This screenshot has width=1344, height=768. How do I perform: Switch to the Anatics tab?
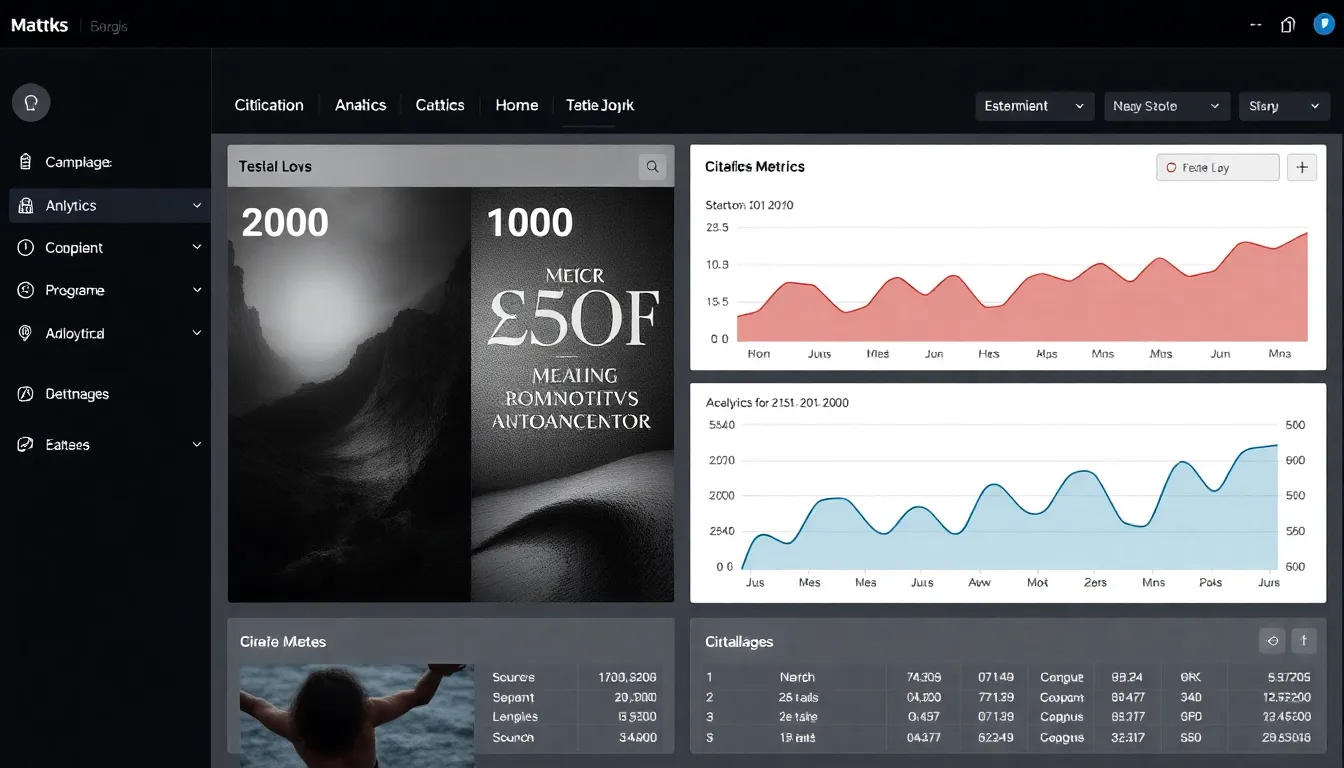[360, 105]
